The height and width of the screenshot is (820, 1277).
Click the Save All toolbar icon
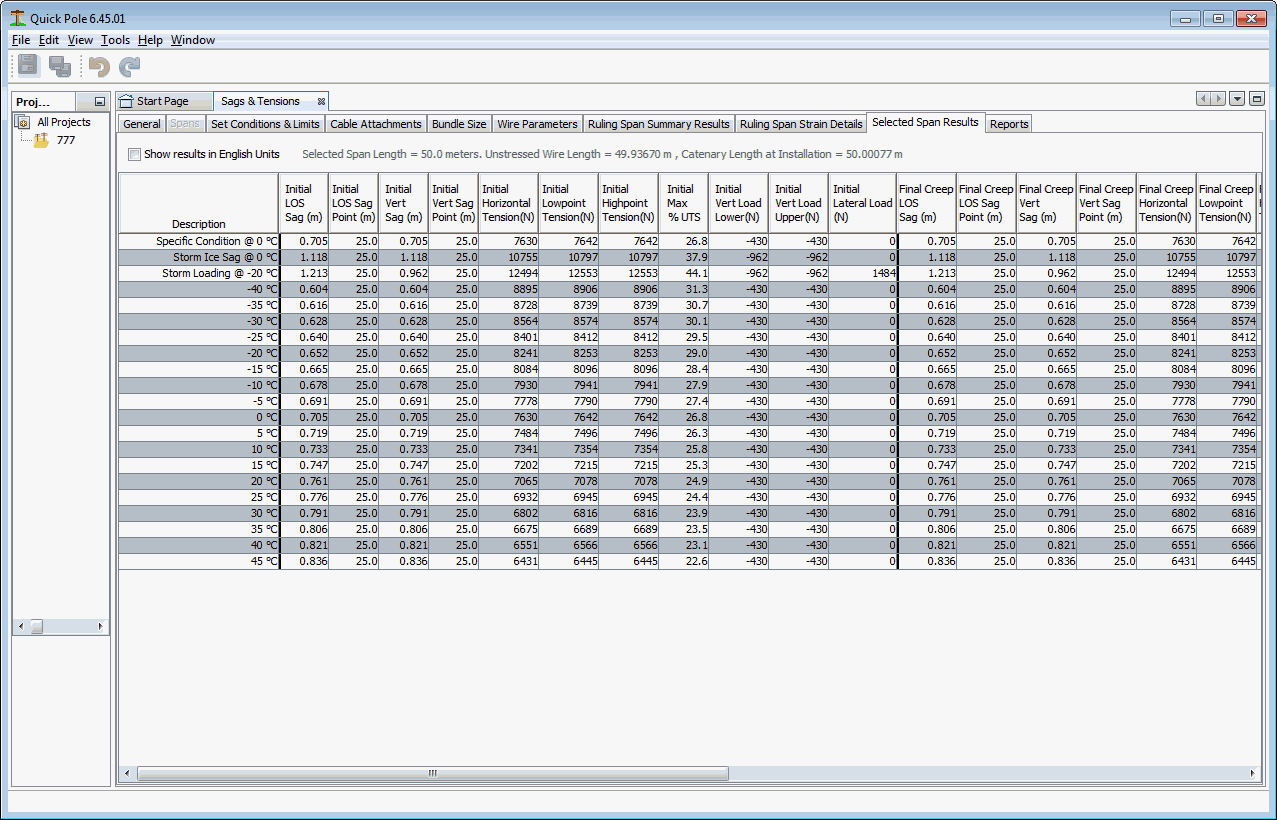(x=60, y=66)
